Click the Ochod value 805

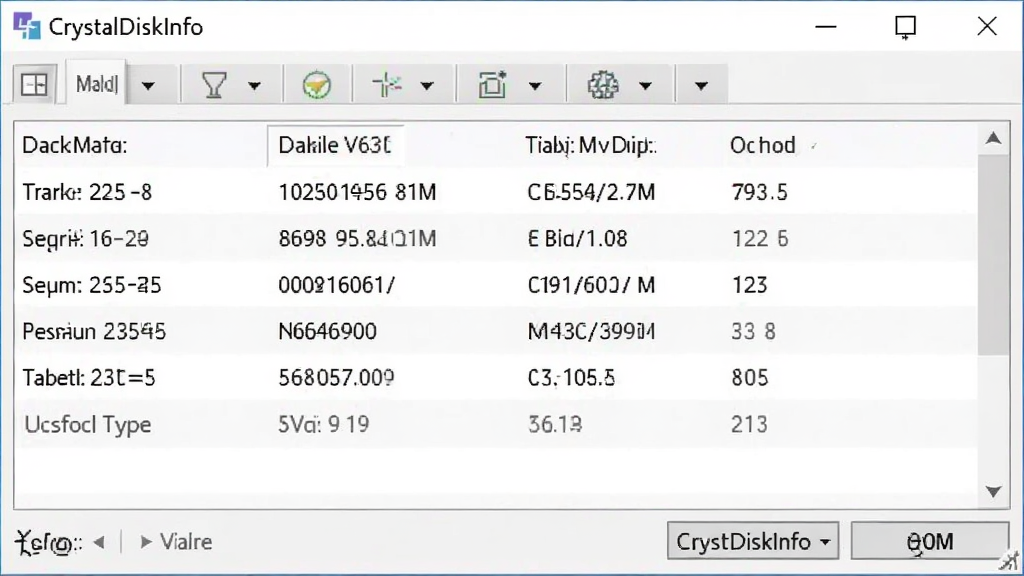pyautogui.click(x=750, y=377)
